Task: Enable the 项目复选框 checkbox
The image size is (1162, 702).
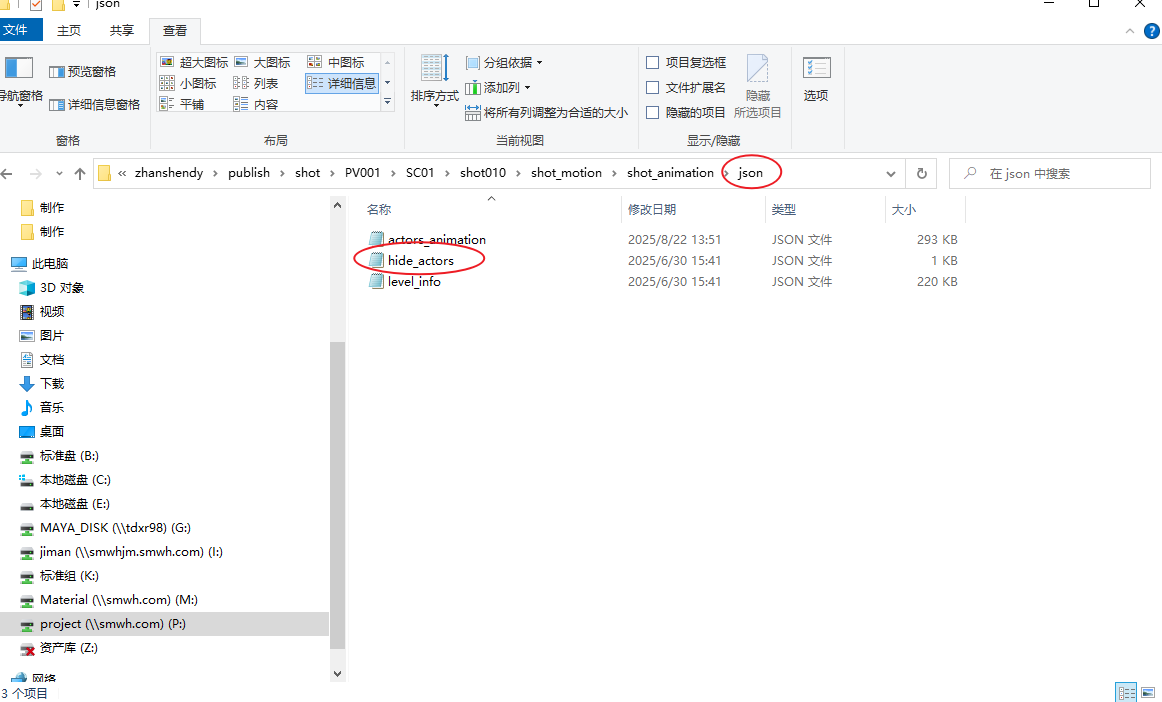Action: [653, 62]
